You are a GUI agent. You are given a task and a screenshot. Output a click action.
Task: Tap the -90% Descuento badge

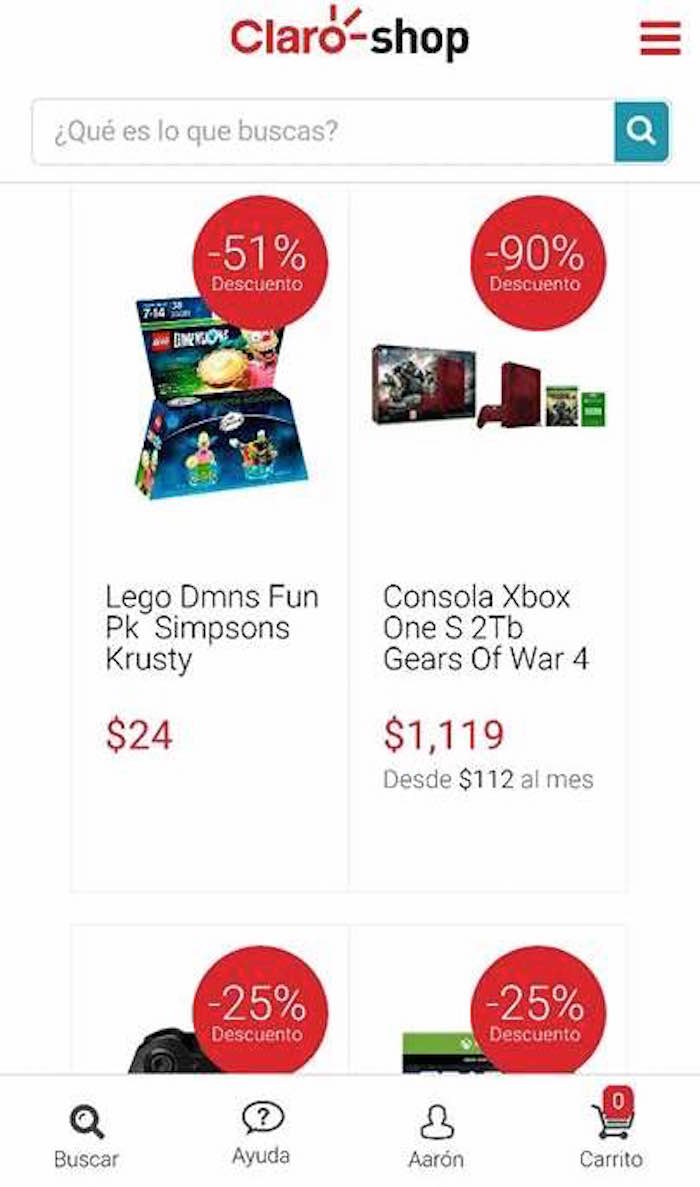click(535, 262)
